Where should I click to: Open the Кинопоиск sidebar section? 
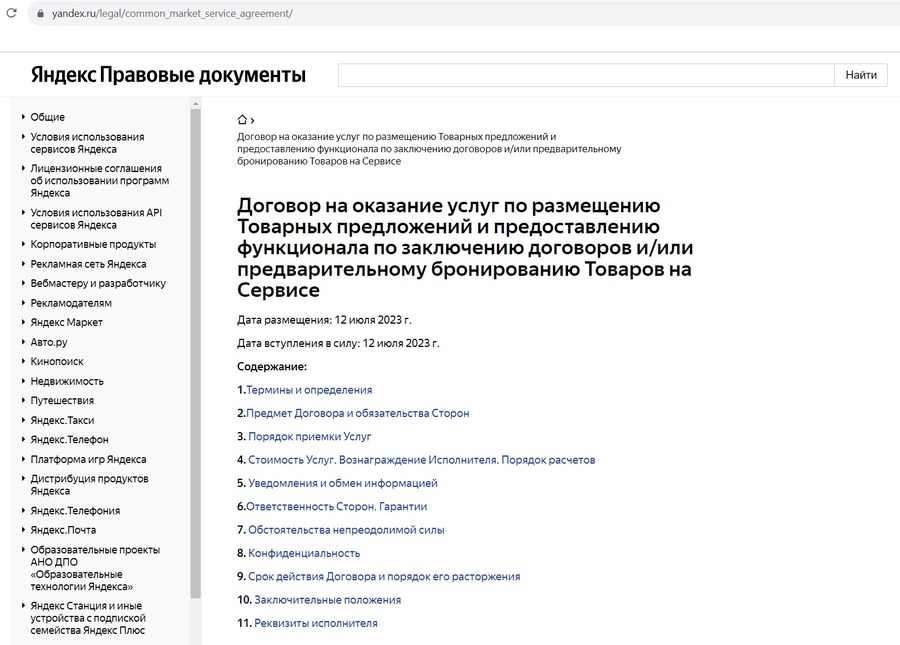(57, 362)
